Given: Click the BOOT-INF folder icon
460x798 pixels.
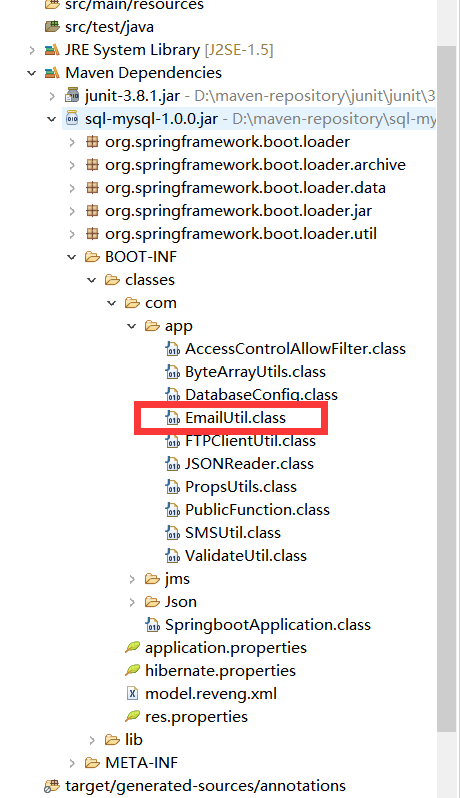Looking at the screenshot, I should point(92,256).
